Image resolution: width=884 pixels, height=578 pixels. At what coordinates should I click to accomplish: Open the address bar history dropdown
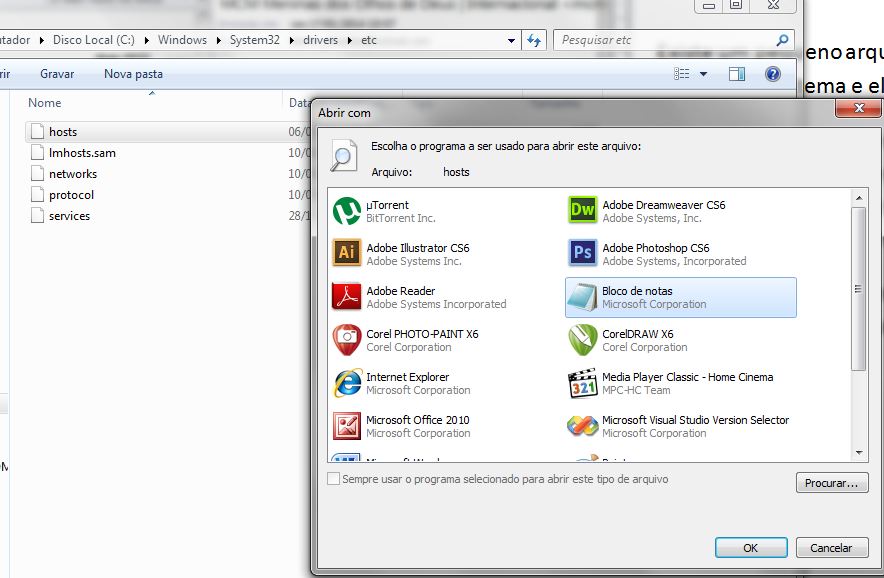(x=511, y=41)
